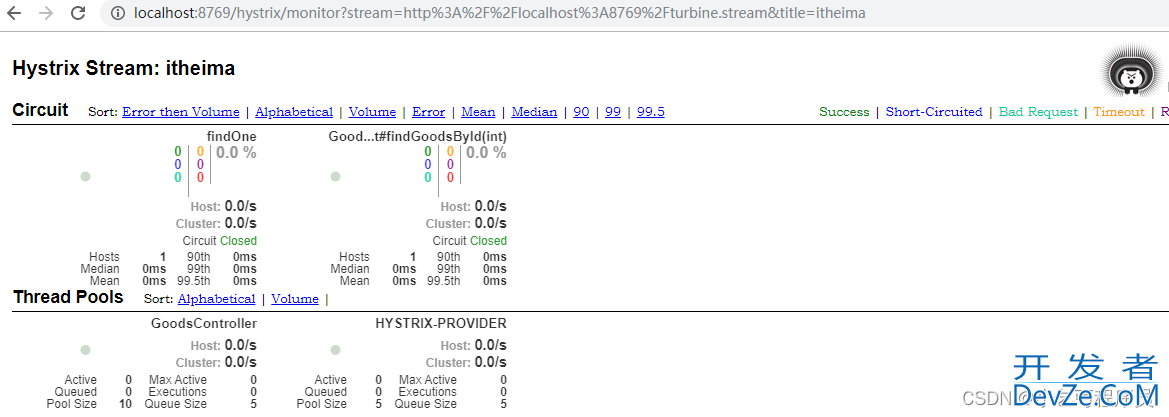Click findOne Hosts count value

pyautogui.click(x=163, y=257)
